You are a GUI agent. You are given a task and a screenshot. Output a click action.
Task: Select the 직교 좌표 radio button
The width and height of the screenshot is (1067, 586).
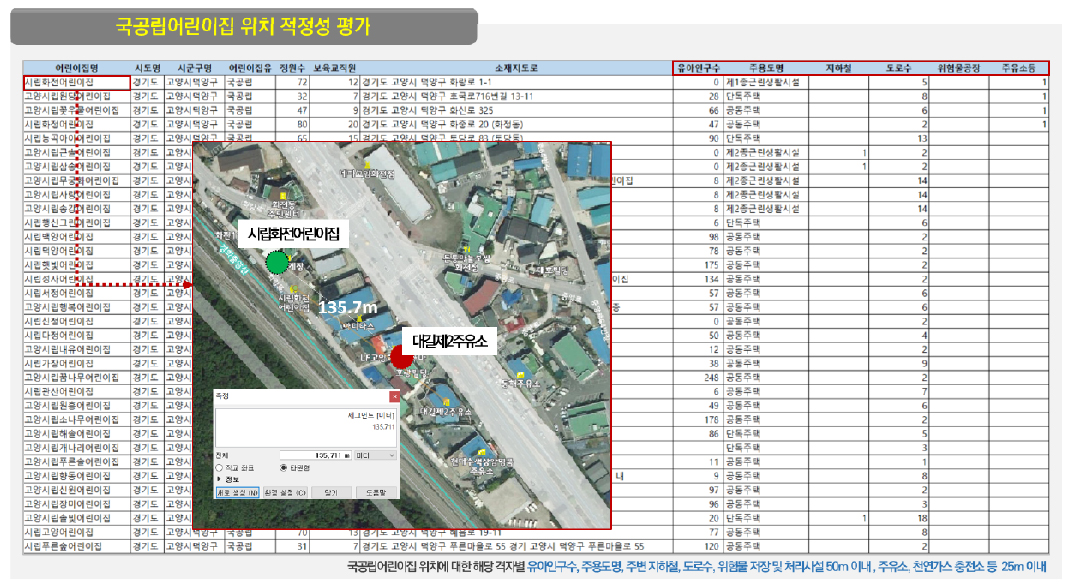[219, 468]
